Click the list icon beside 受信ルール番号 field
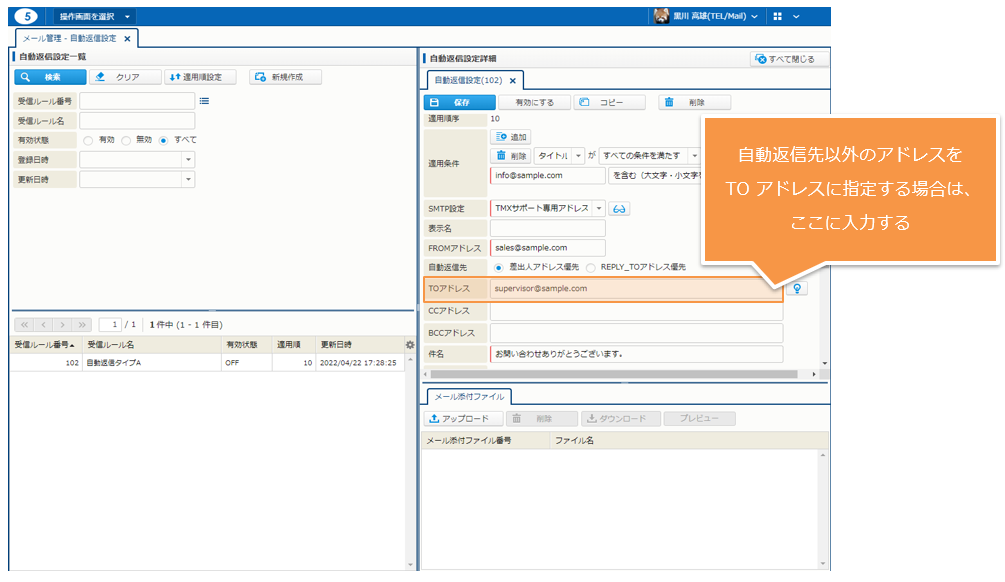 [205, 101]
